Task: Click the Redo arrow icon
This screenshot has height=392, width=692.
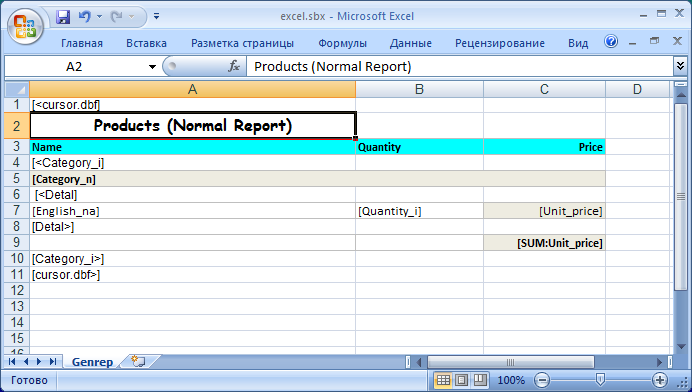Action: (x=116, y=17)
